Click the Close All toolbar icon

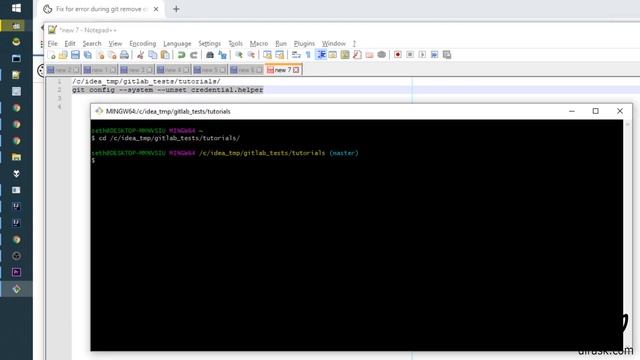[112, 55]
